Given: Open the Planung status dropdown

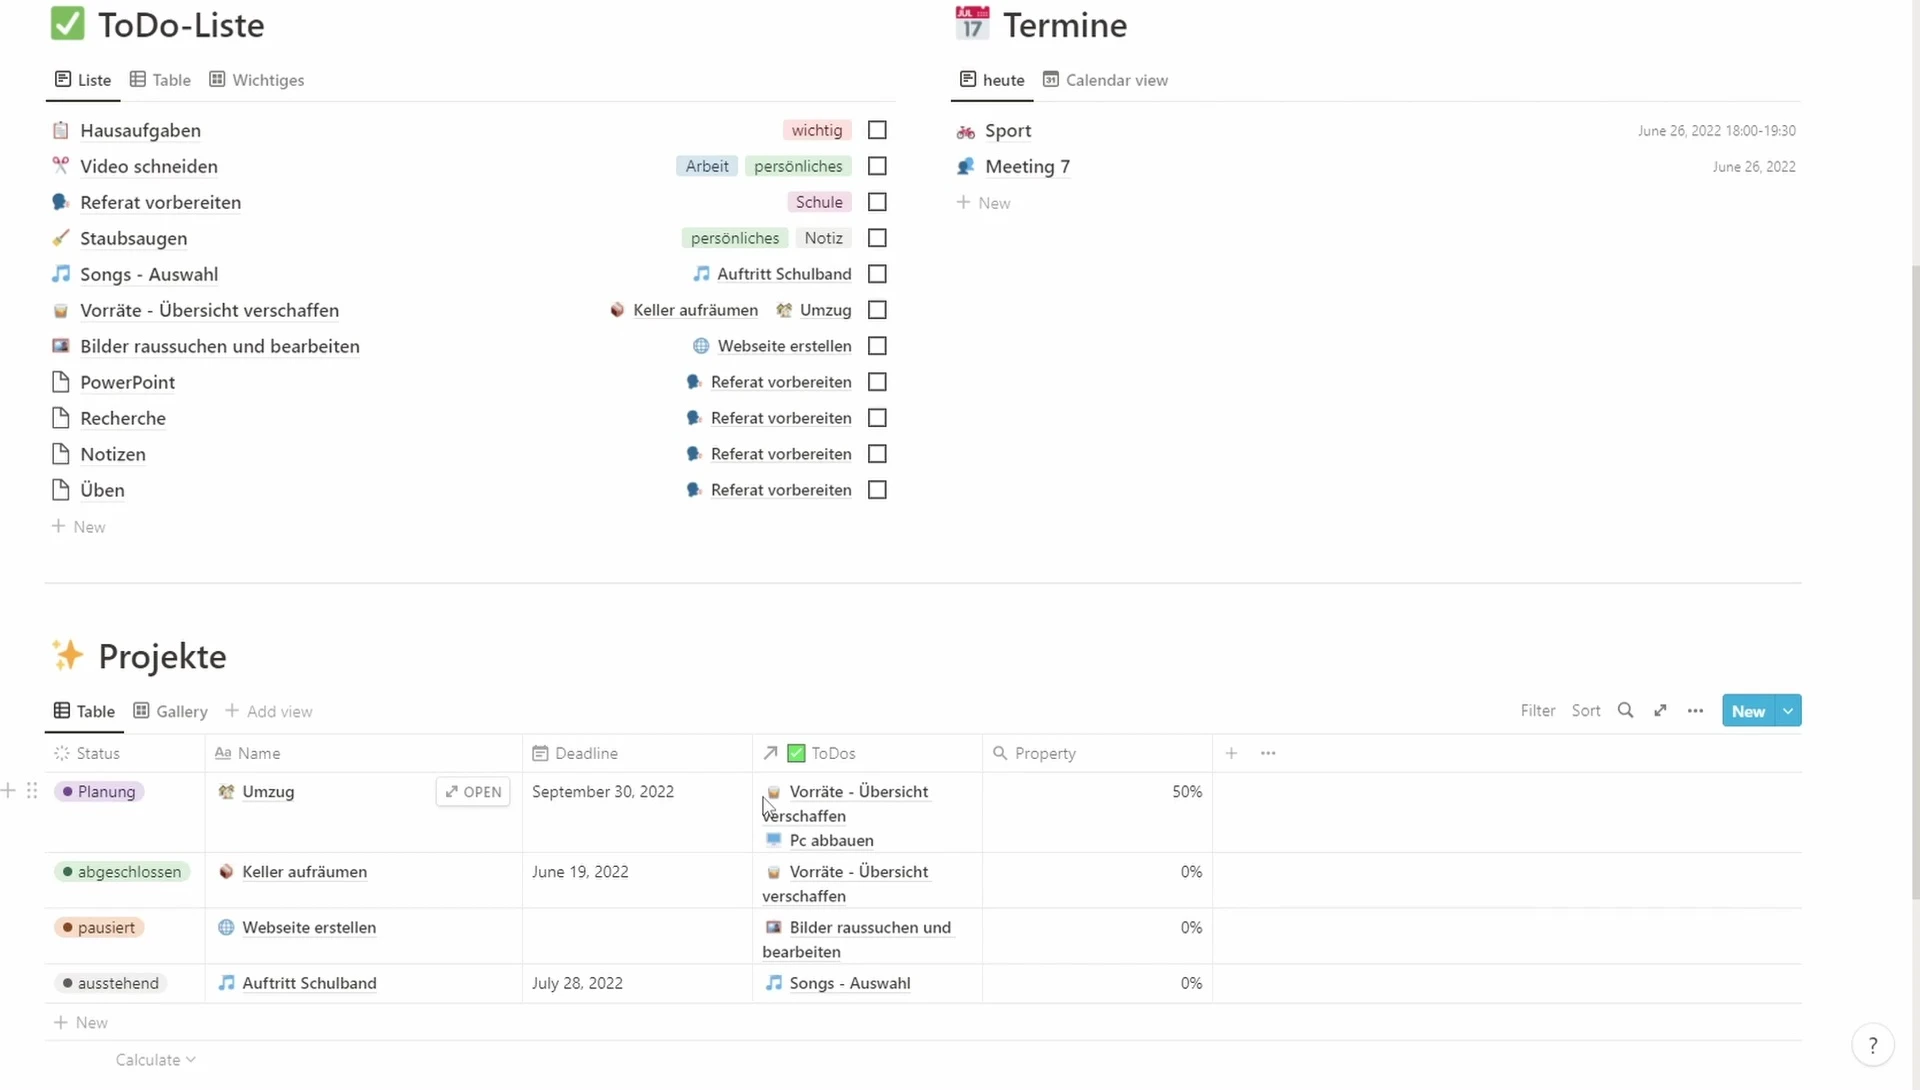Looking at the screenshot, I should click(99, 791).
